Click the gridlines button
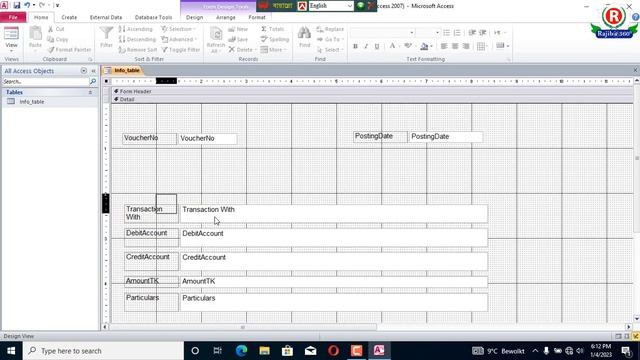The width and height of the screenshot is (640, 360). pyautogui.click(x=481, y=46)
